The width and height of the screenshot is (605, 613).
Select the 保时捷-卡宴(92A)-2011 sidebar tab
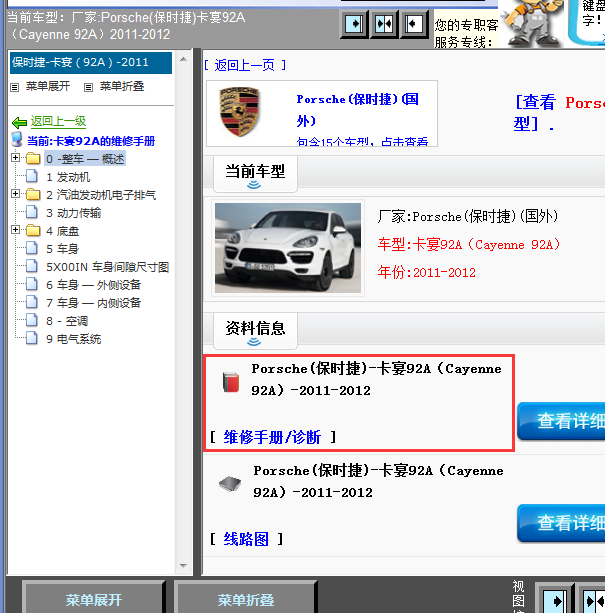[x=91, y=63]
